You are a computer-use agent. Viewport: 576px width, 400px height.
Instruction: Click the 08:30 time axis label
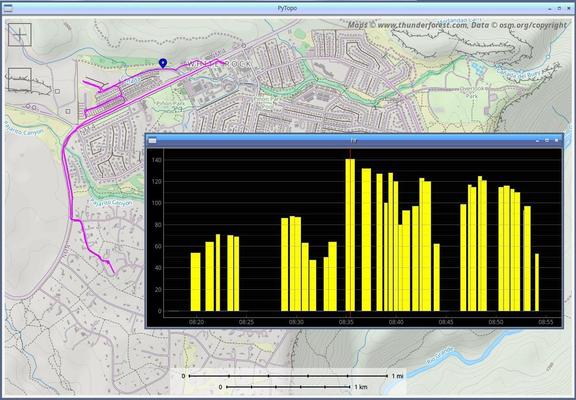pos(296,322)
